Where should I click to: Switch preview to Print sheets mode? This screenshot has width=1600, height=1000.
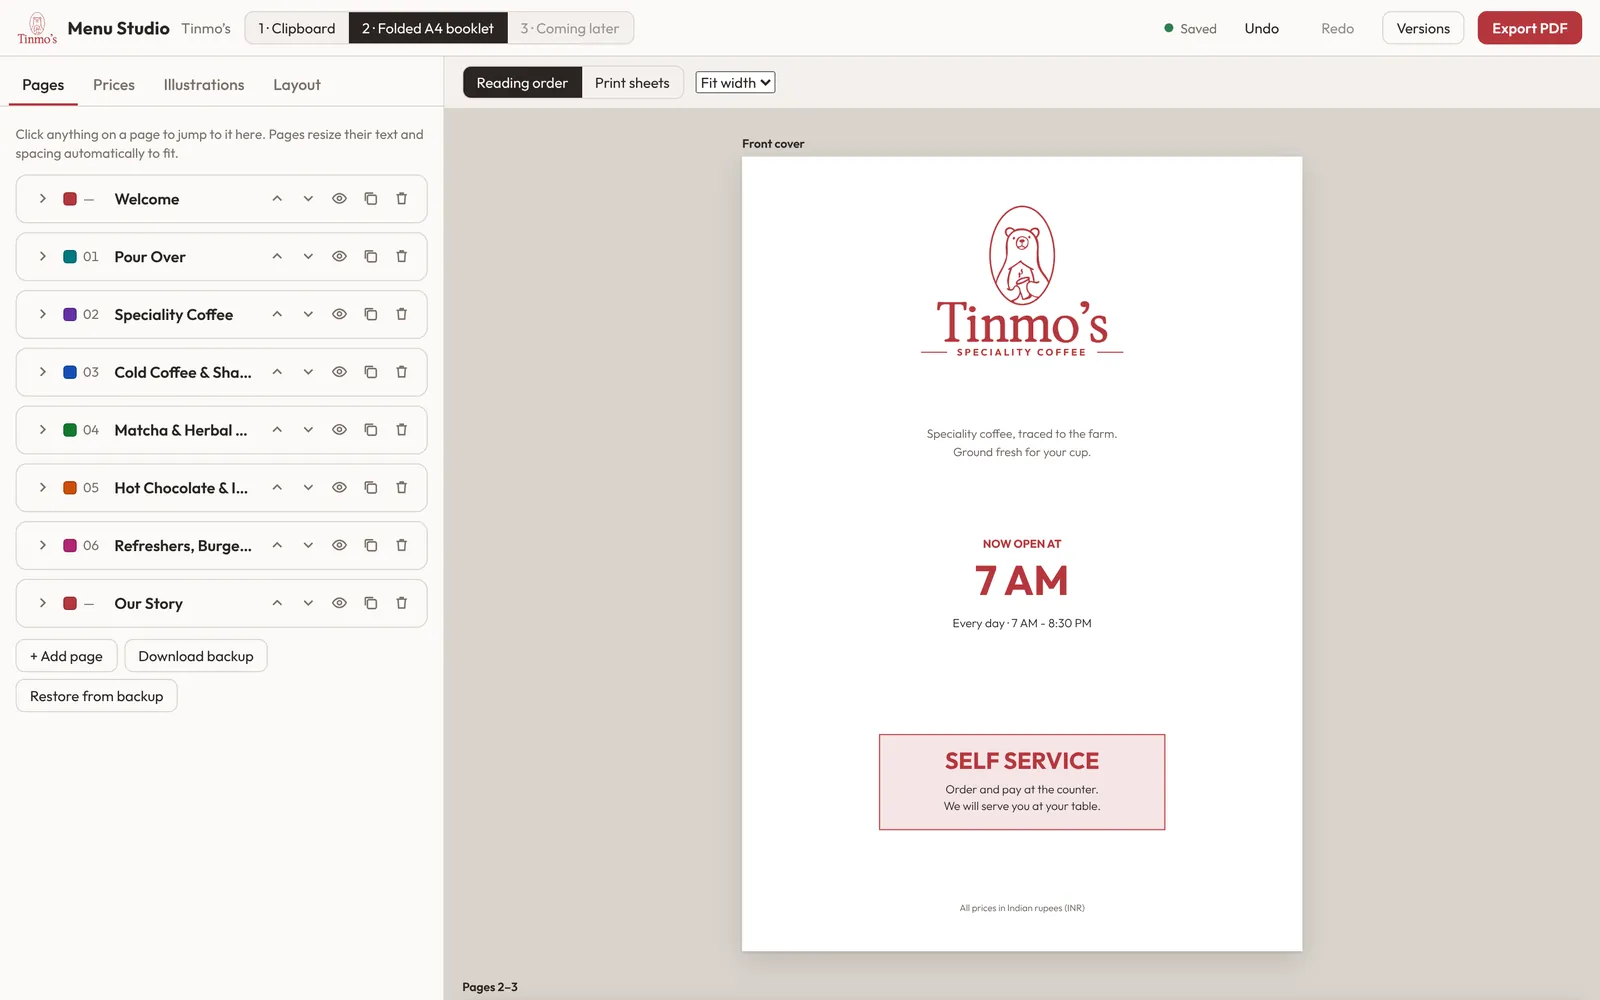click(x=632, y=83)
